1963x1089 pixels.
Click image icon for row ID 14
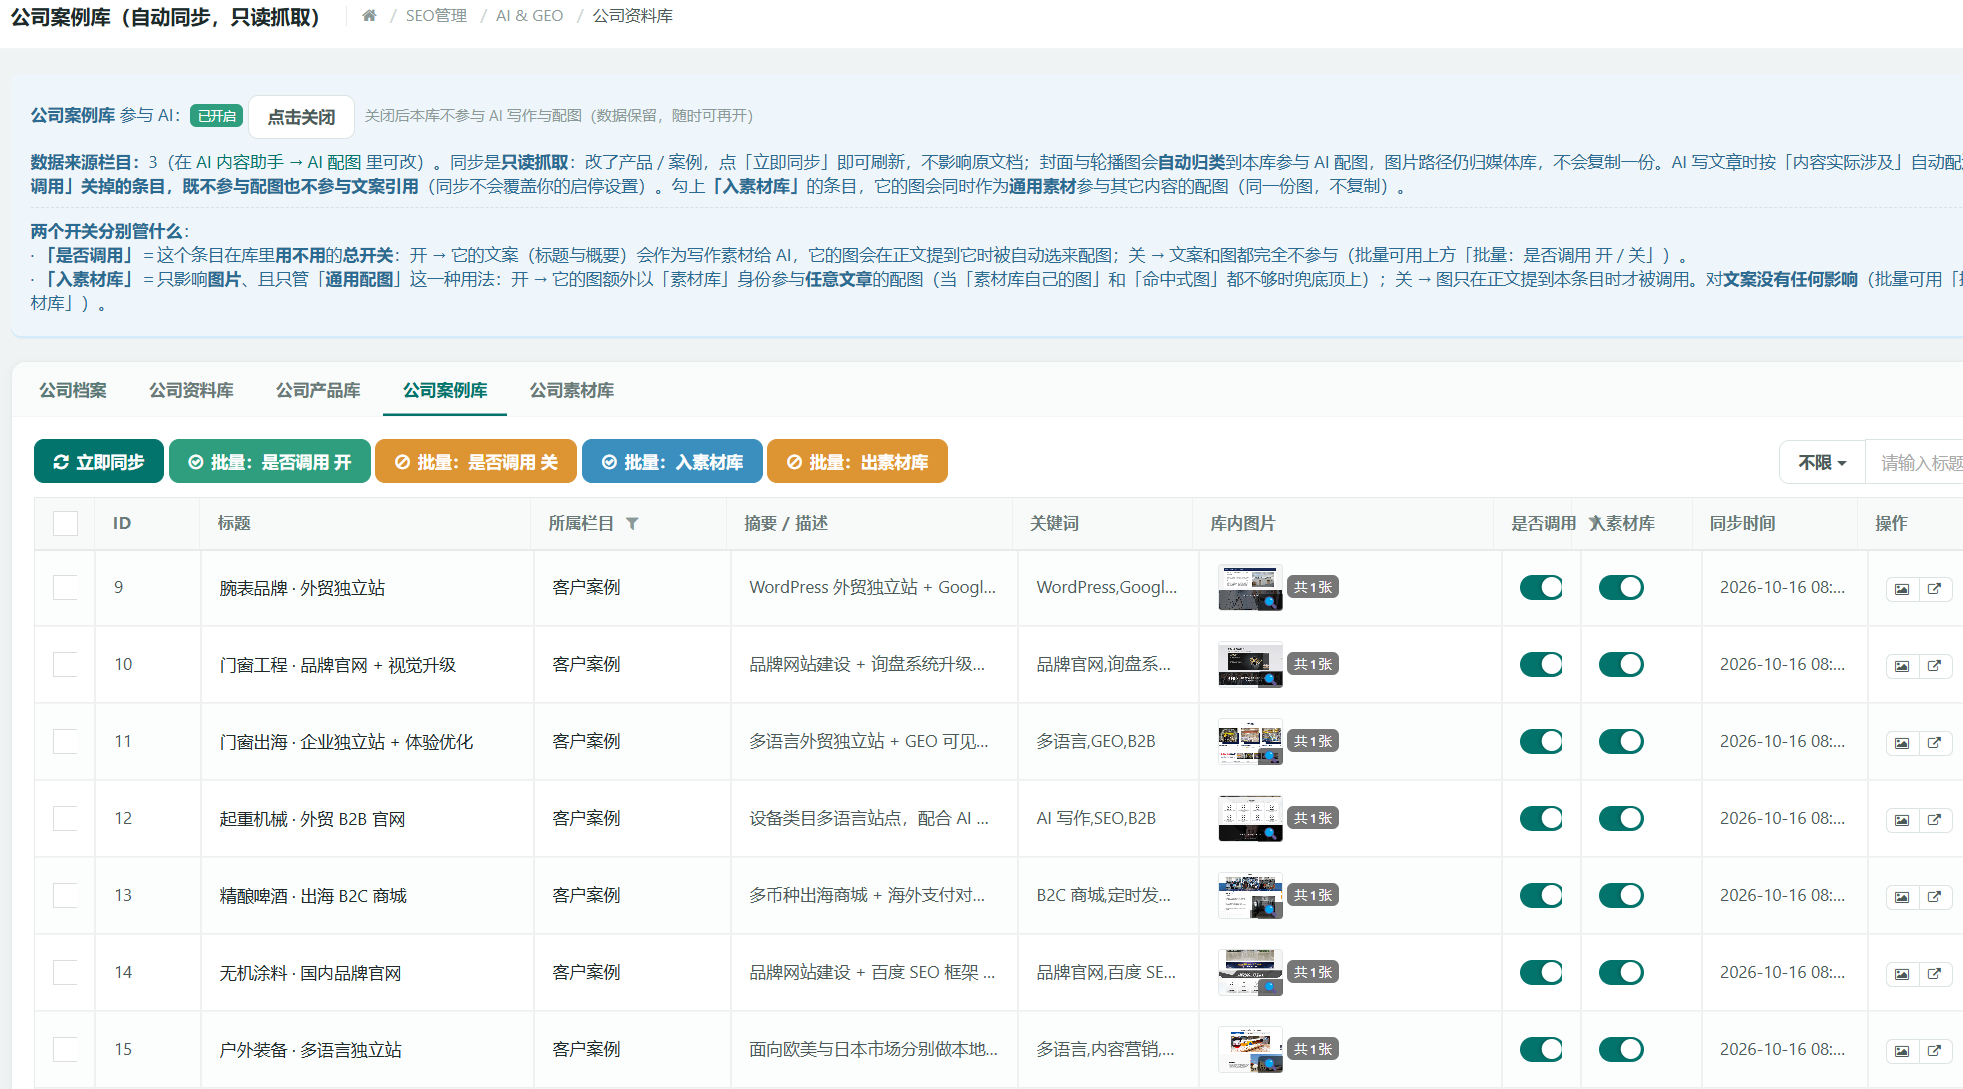(x=1902, y=974)
